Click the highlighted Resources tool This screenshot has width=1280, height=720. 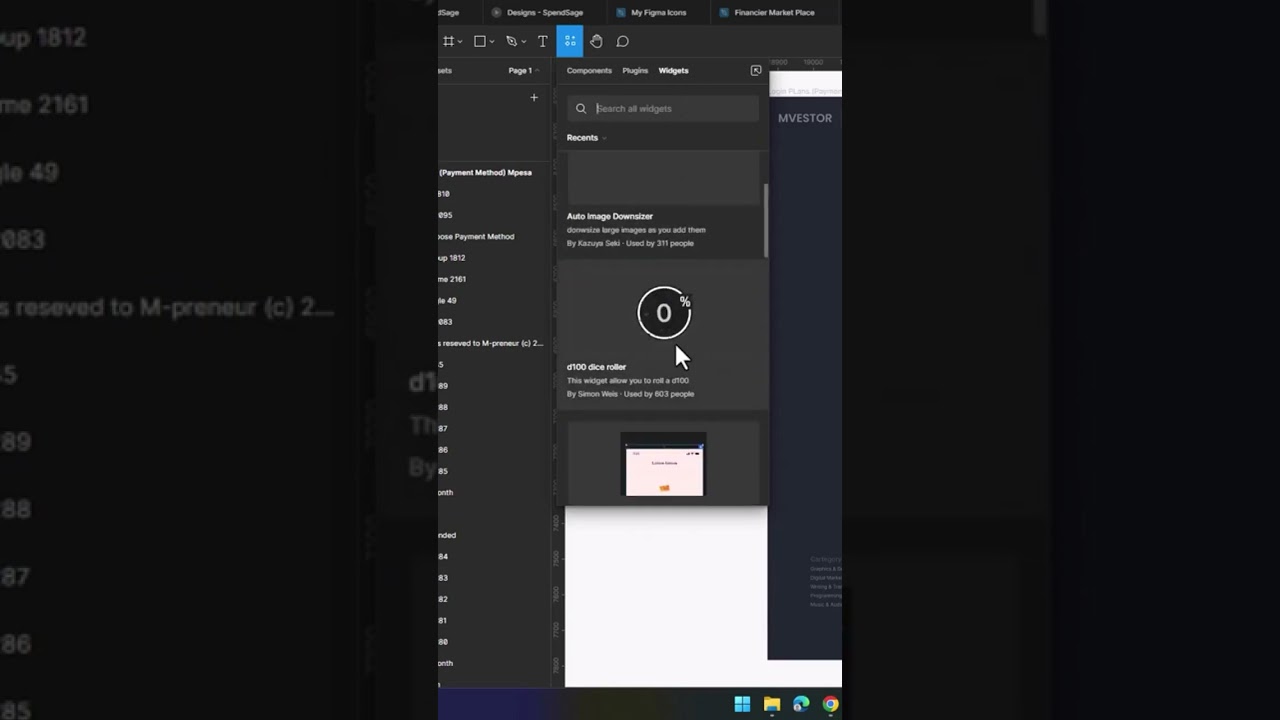[569, 41]
